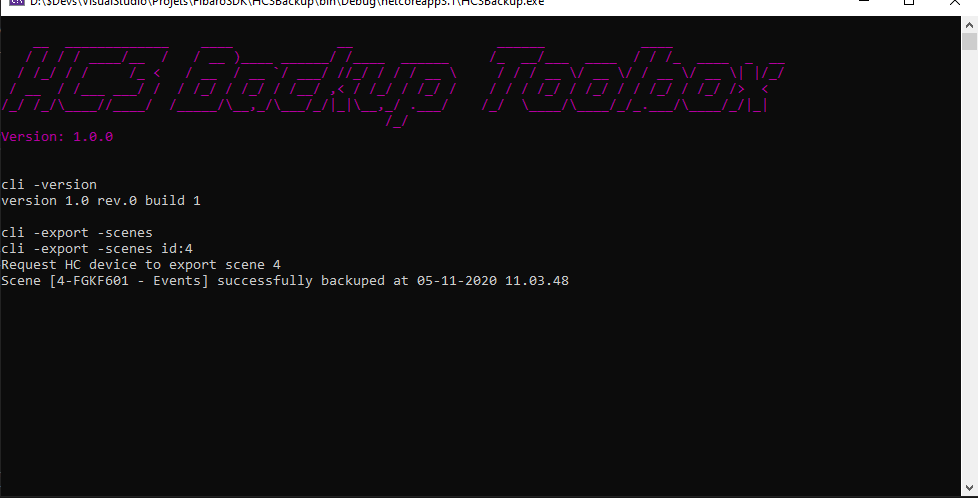This screenshot has width=978, height=498.
Task: Click the vertical scrollbar thumb
Action: pyautogui.click(x=969, y=41)
